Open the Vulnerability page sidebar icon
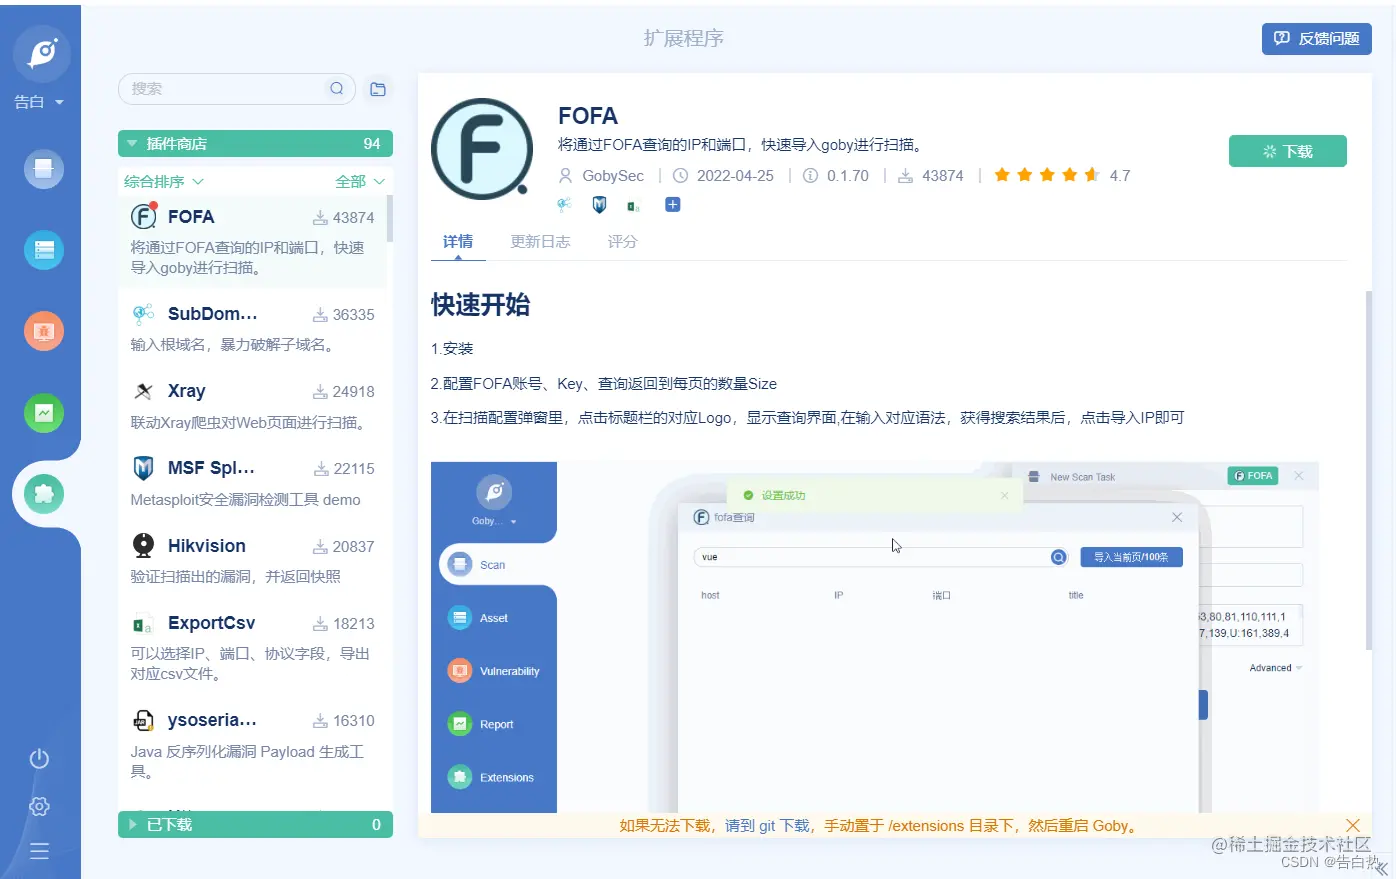The width and height of the screenshot is (1396, 879). [x=44, y=331]
